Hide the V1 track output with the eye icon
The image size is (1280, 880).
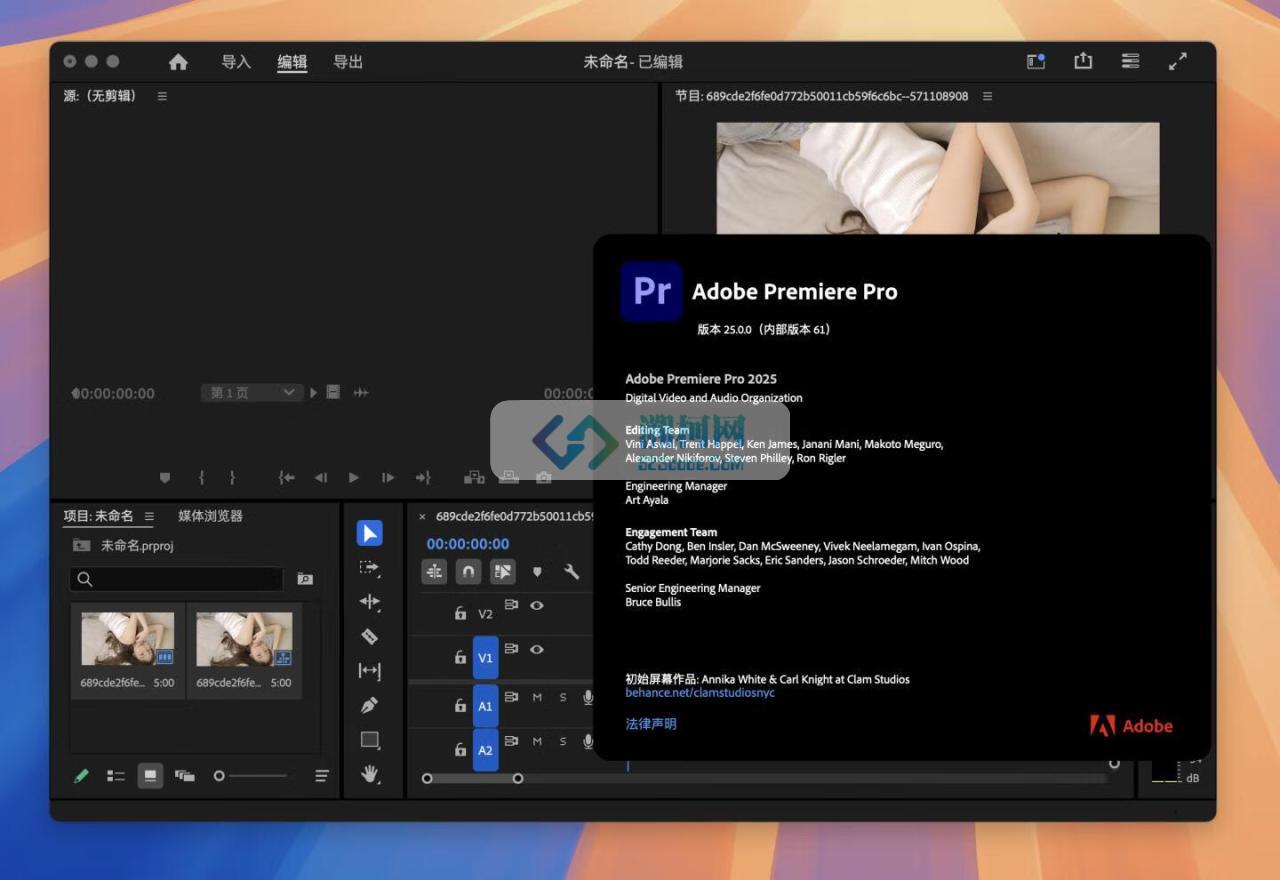537,649
